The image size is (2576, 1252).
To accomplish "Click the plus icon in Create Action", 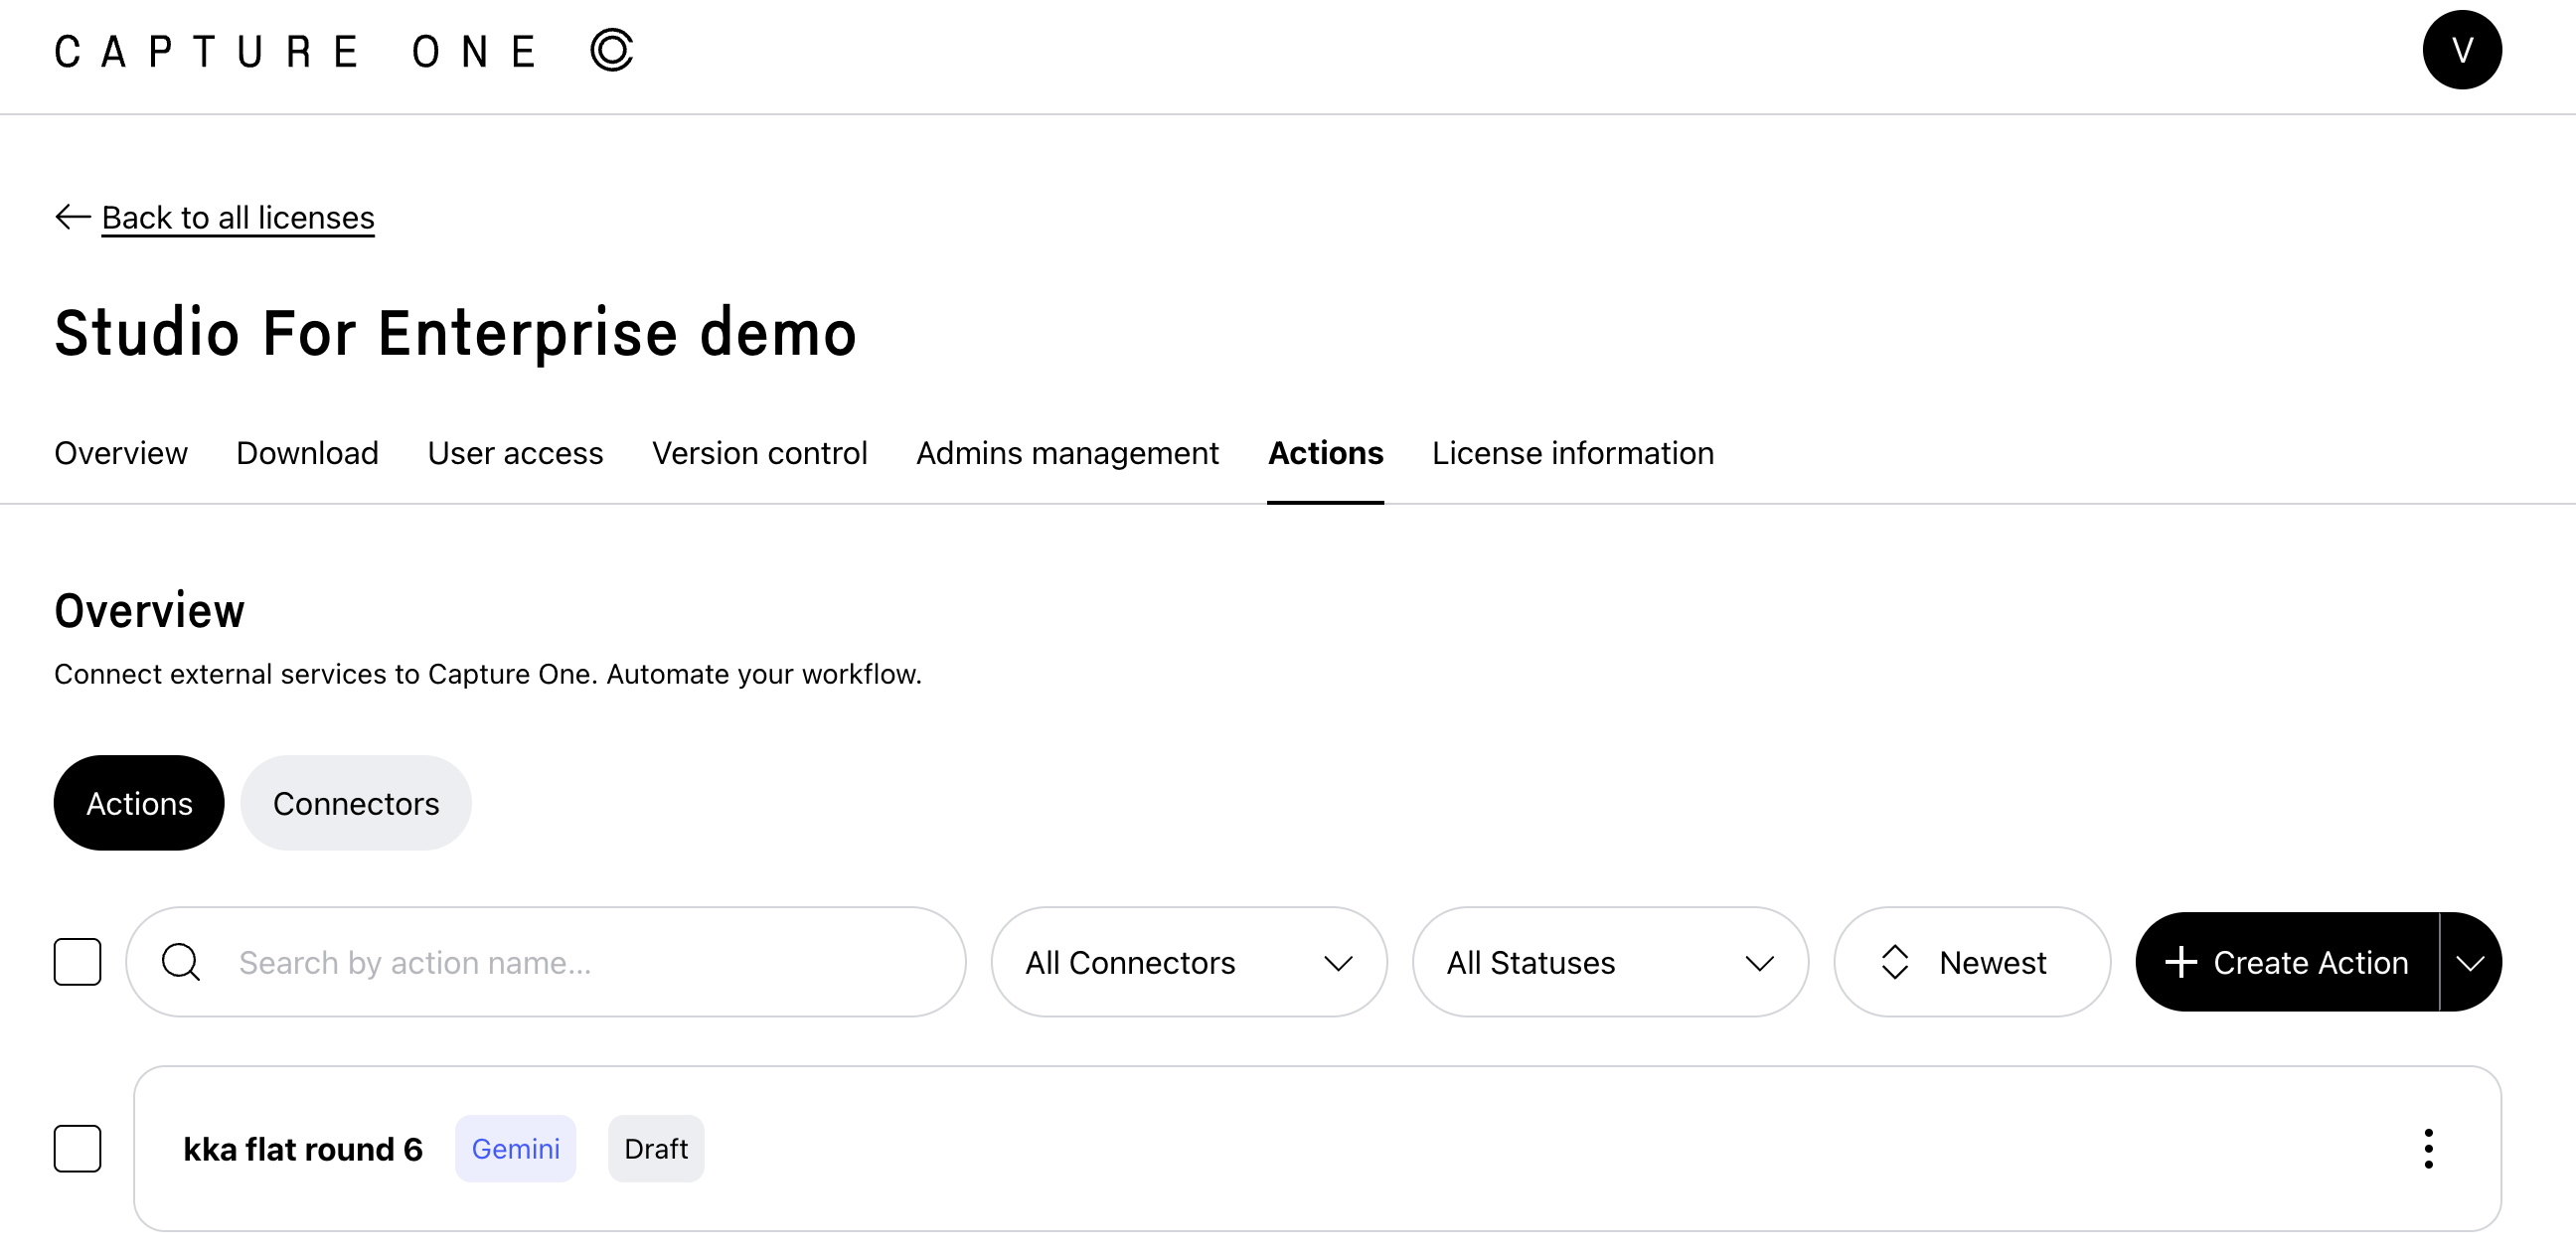I will [x=2180, y=962].
